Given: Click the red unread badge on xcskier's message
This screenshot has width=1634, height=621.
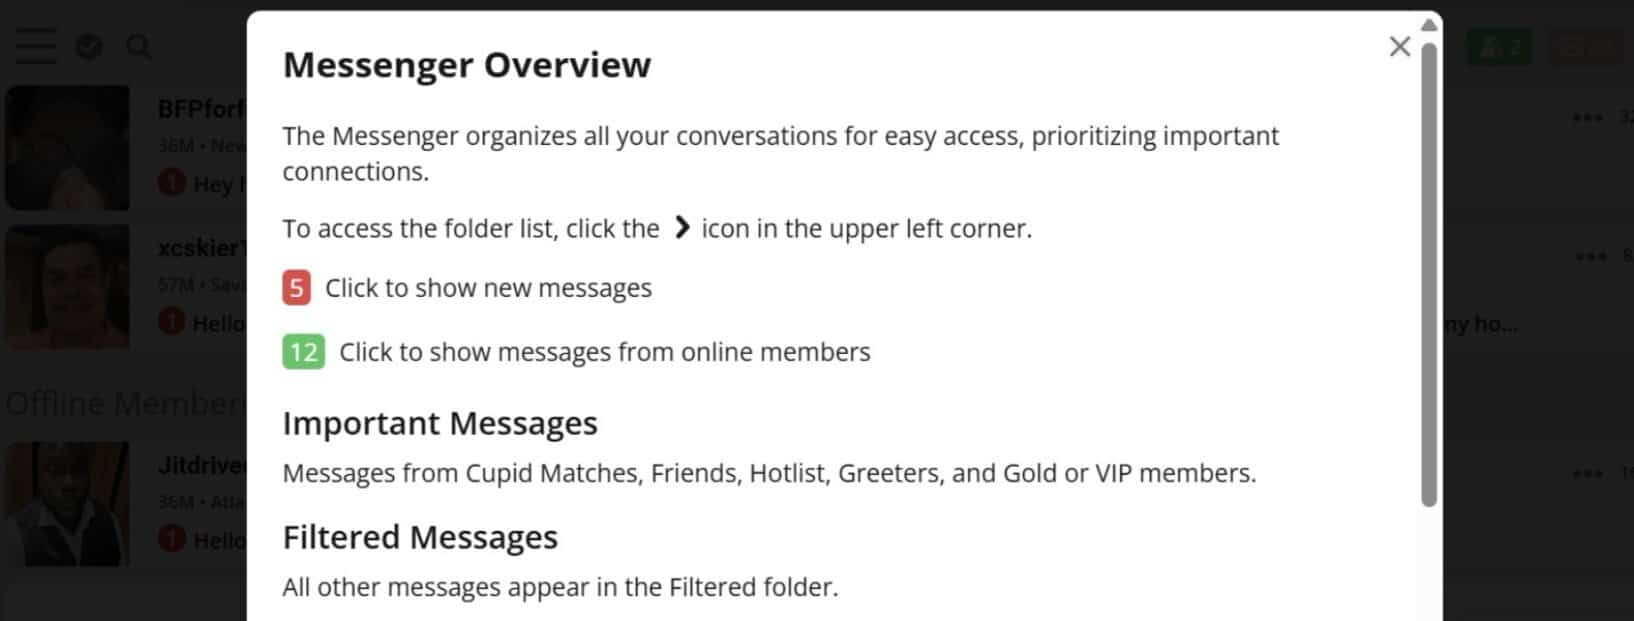Looking at the screenshot, I should (x=172, y=322).
